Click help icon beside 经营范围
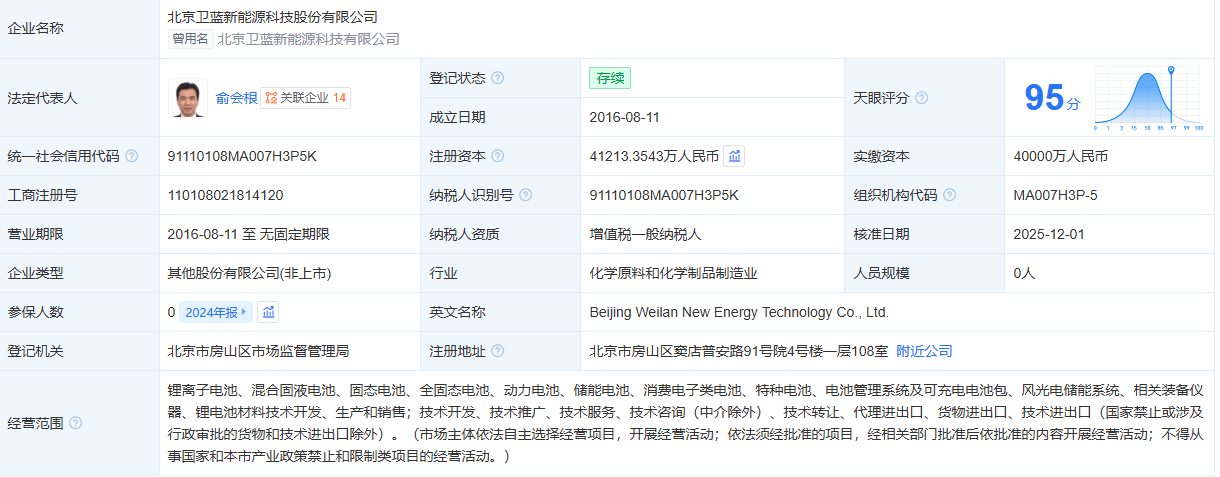The image size is (1220, 477). [x=75, y=423]
